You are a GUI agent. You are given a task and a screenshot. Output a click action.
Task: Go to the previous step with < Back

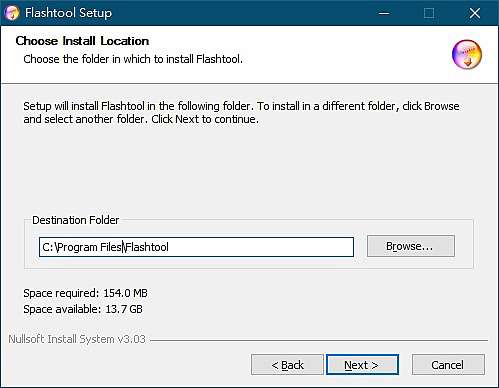[x=287, y=365]
